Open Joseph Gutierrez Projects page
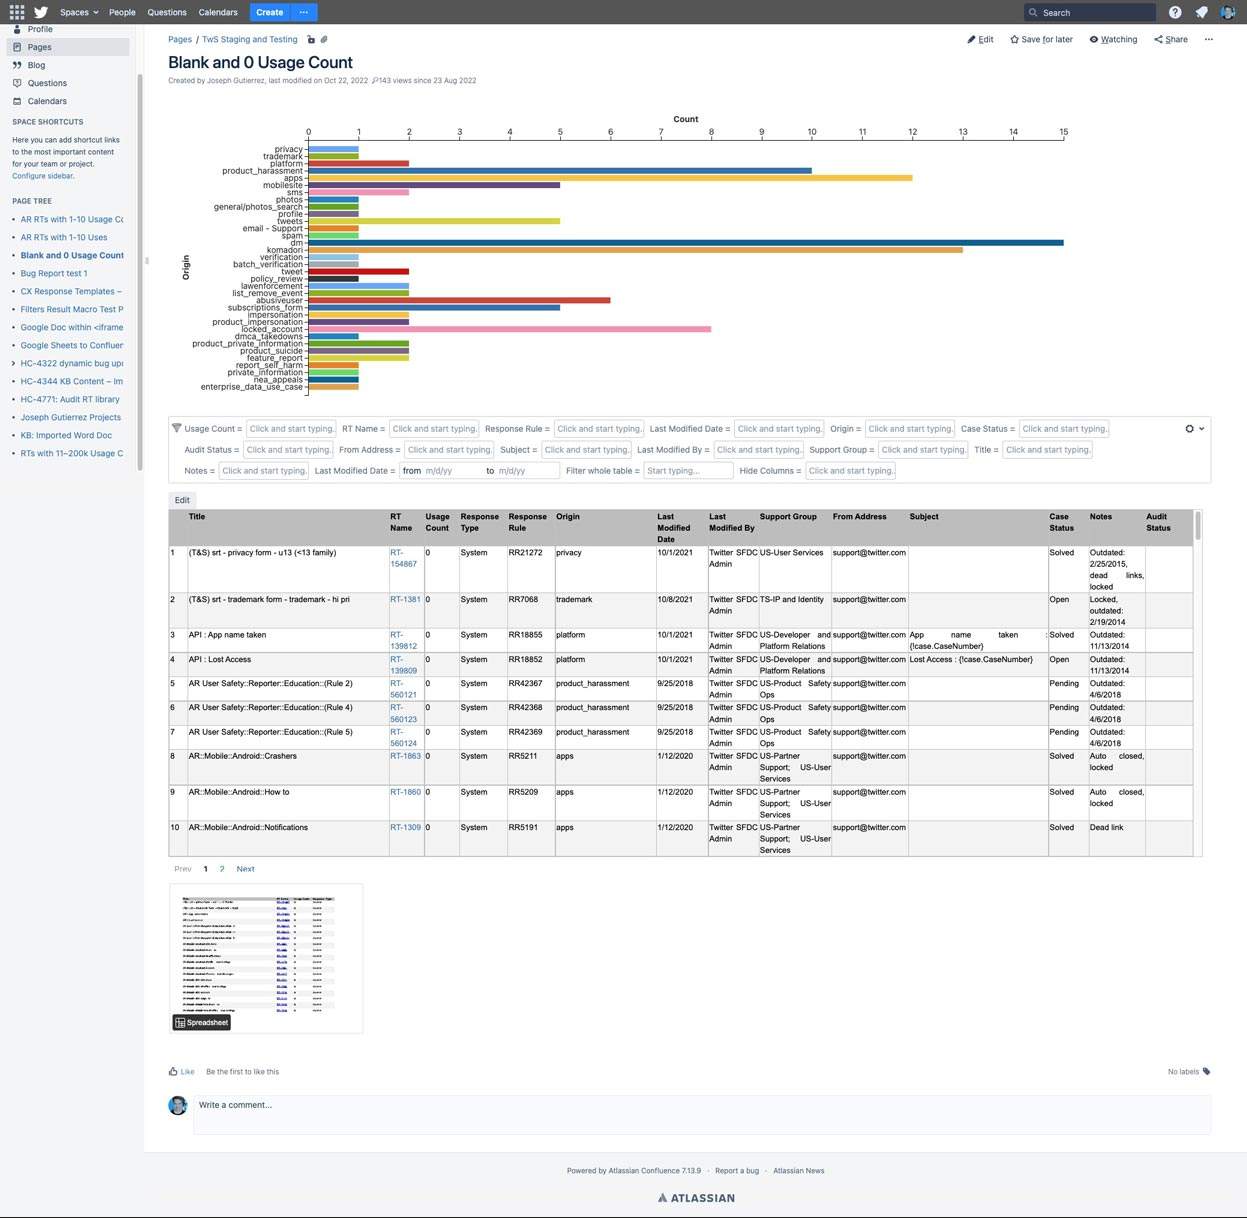The image size is (1247, 1218). click(x=71, y=417)
